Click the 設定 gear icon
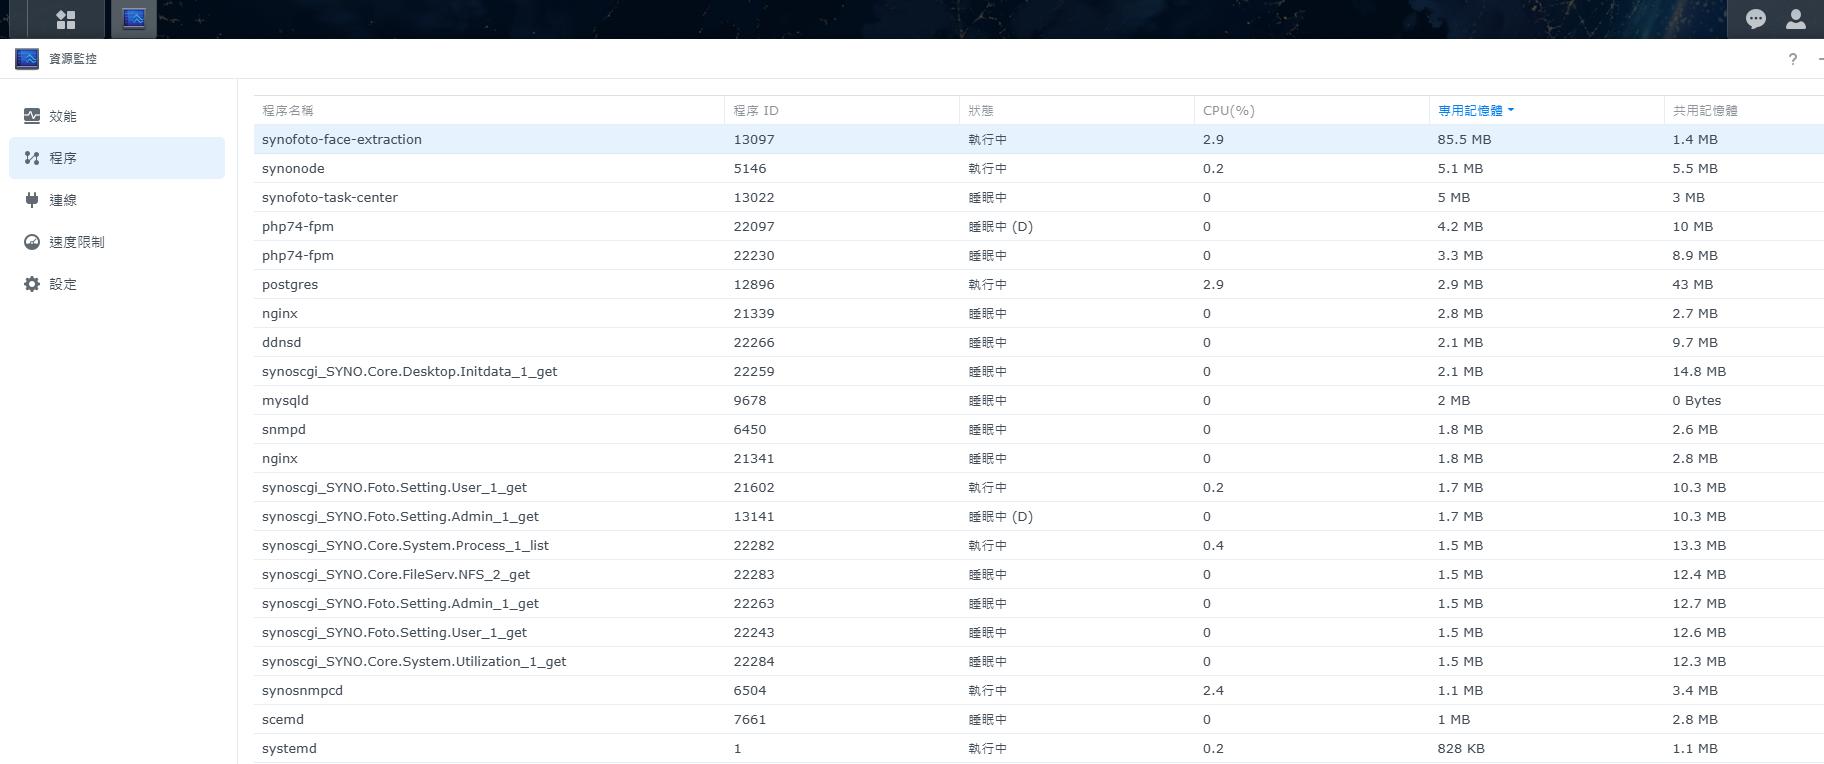Viewport: 1824px width, 764px height. [x=32, y=284]
